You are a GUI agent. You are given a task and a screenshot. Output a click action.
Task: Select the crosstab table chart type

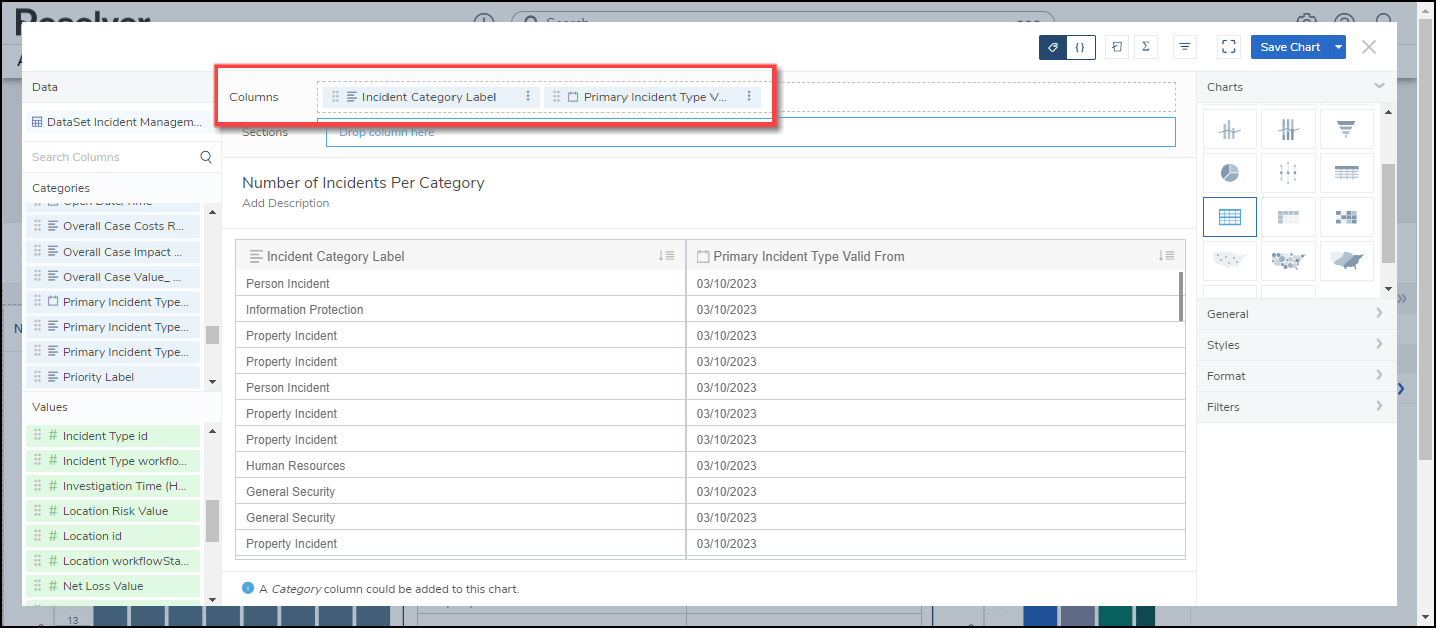[x=1288, y=217]
